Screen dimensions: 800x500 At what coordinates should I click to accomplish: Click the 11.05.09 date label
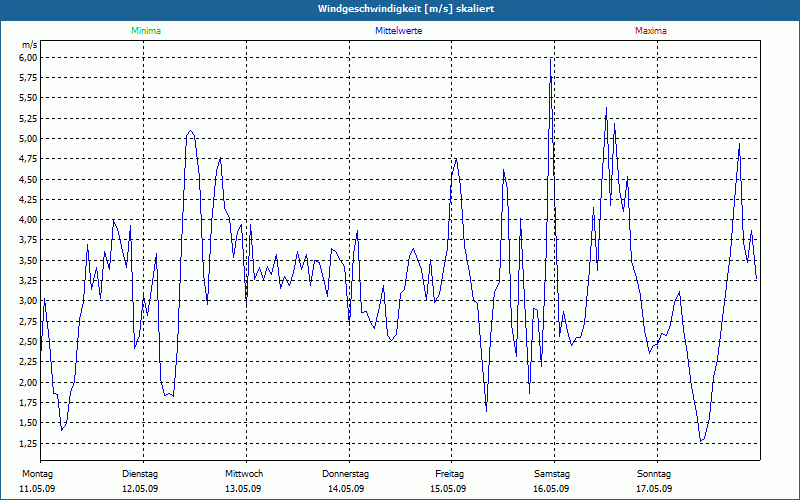pos(37,489)
